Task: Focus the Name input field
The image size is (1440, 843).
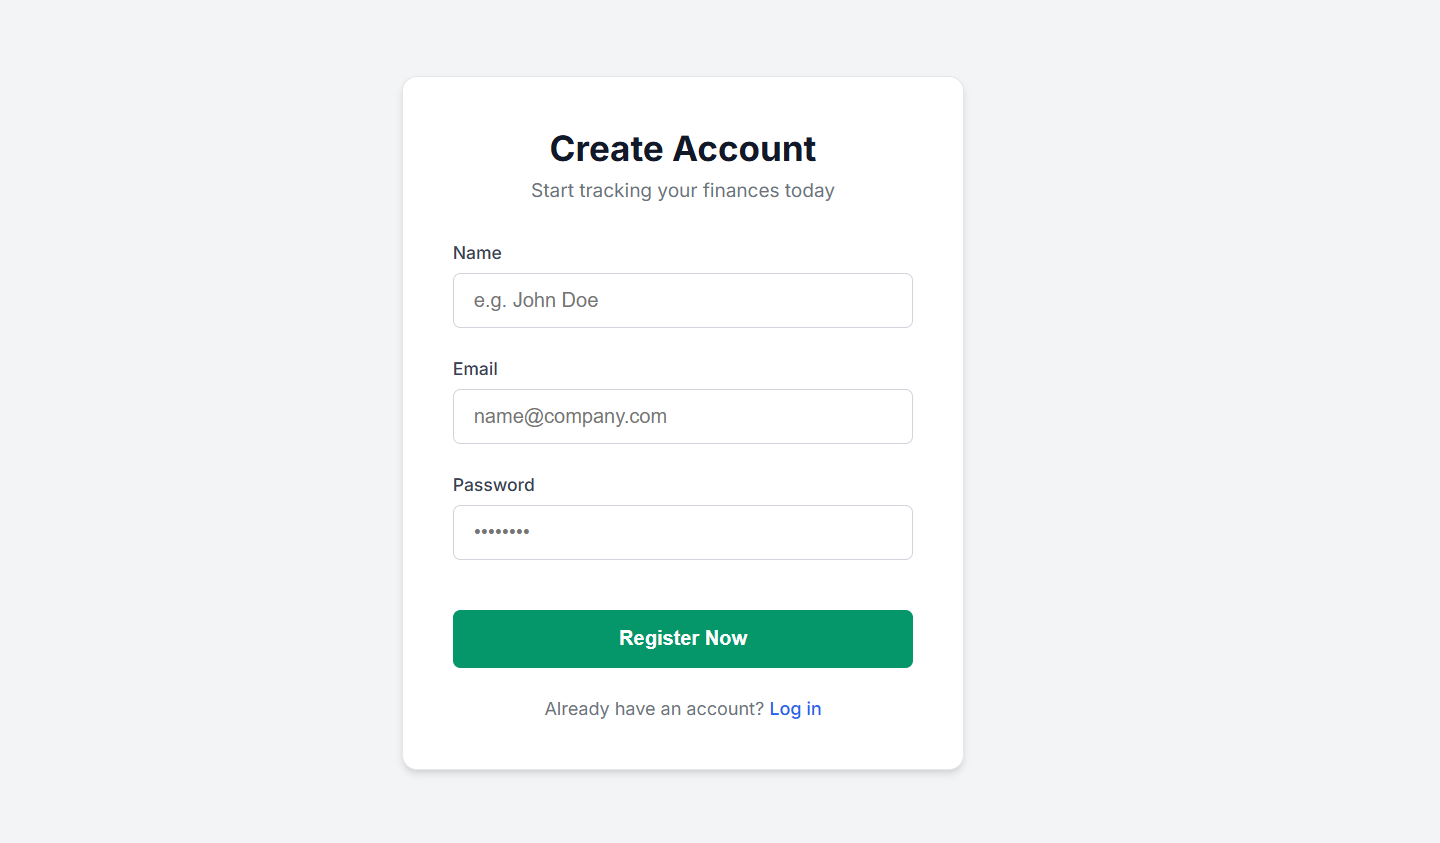Action: point(683,300)
